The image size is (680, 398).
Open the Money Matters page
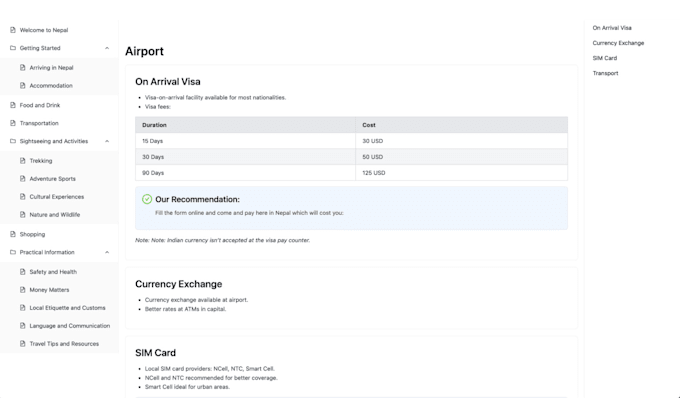49,290
